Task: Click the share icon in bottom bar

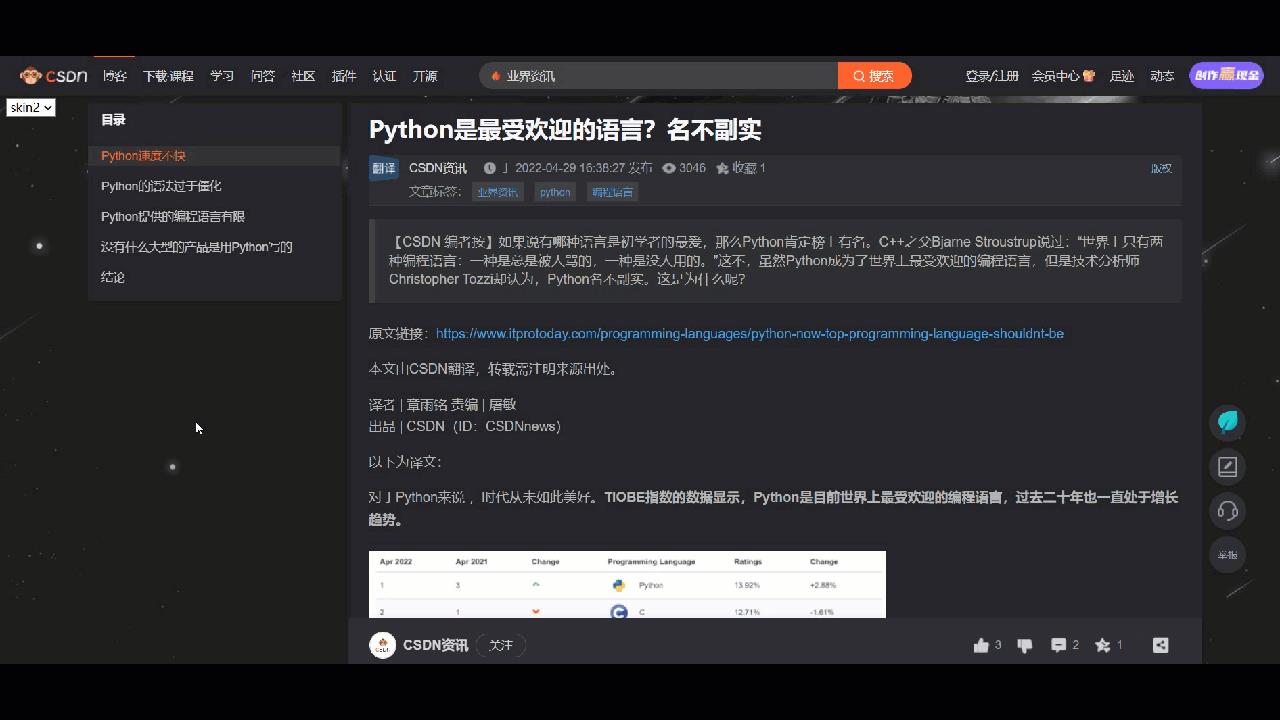Action: pyautogui.click(x=1160, y=645)
